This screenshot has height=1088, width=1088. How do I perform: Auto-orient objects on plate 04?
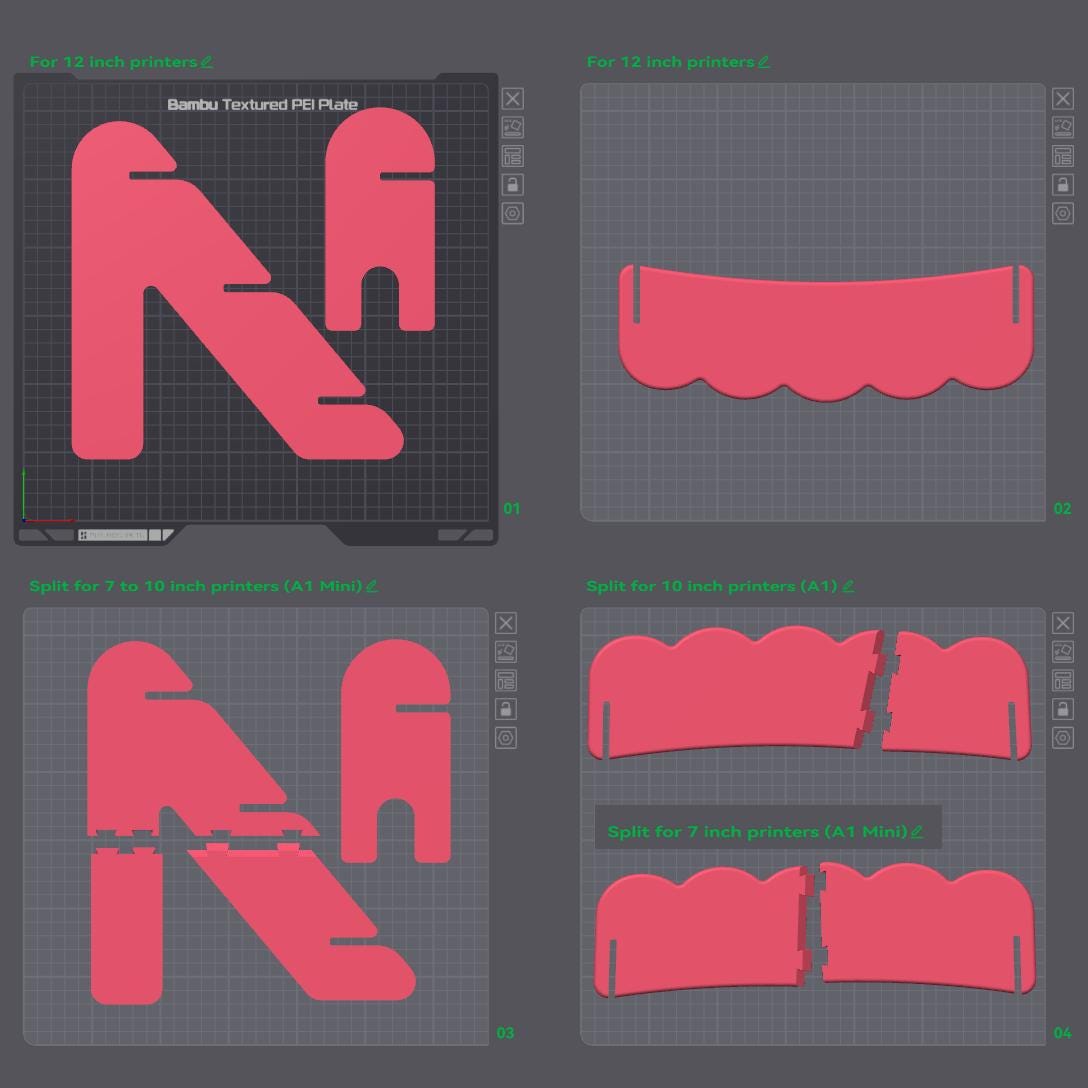point(1062,652)
